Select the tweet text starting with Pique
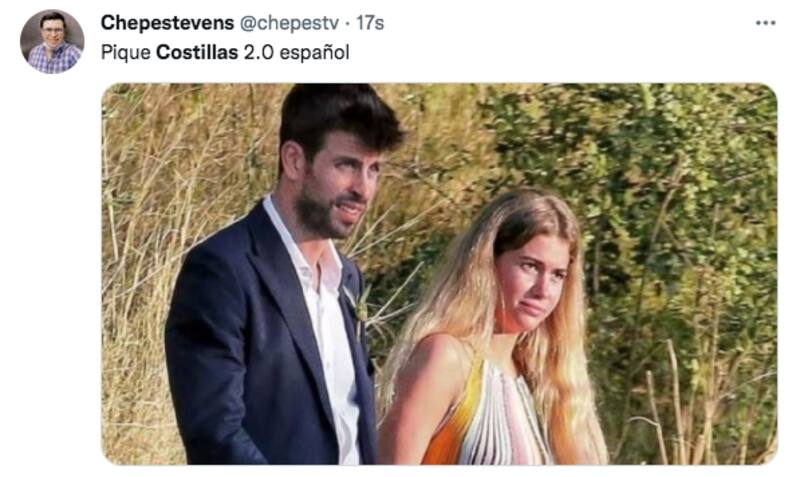800x477 pixels. [x=225, y=52]
